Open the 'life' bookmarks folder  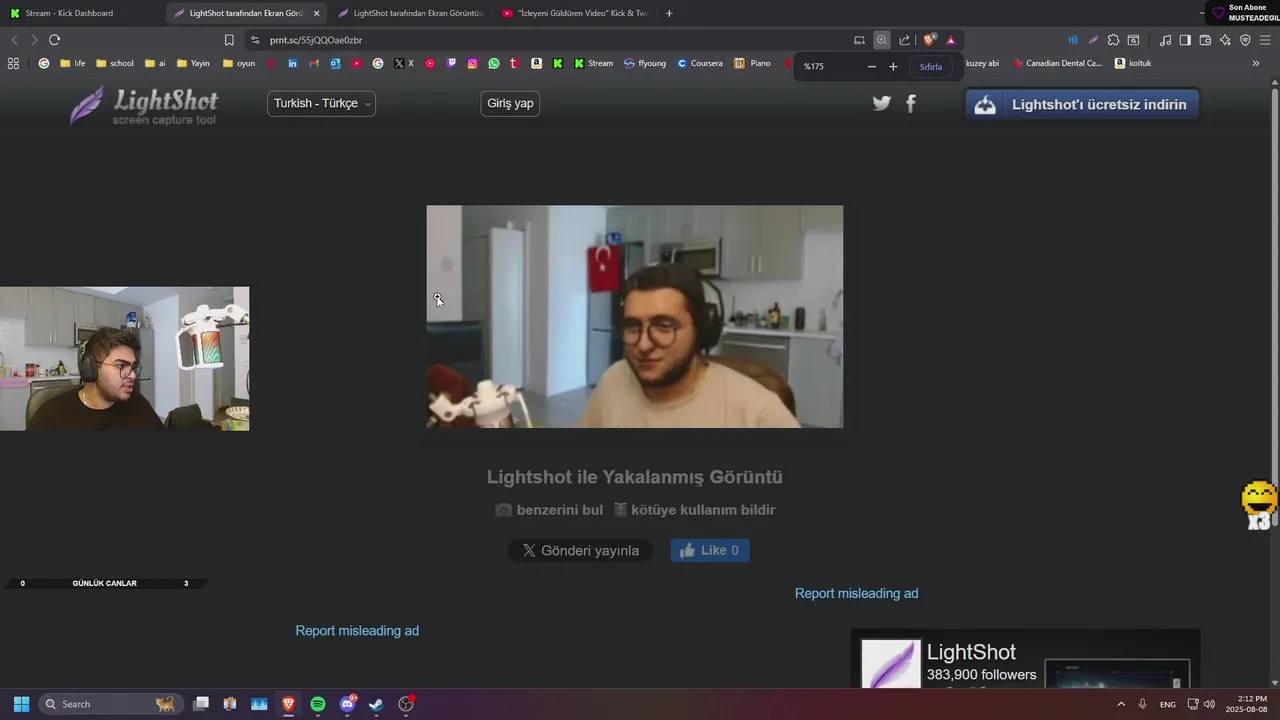click(x=72, y=63)
